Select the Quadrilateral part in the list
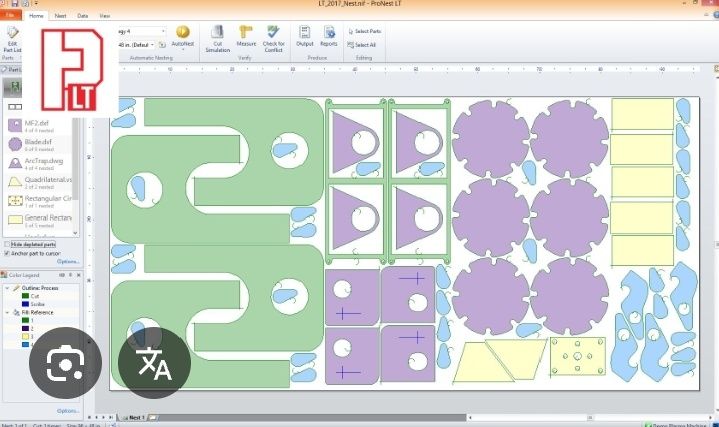 tap(39, 182)
